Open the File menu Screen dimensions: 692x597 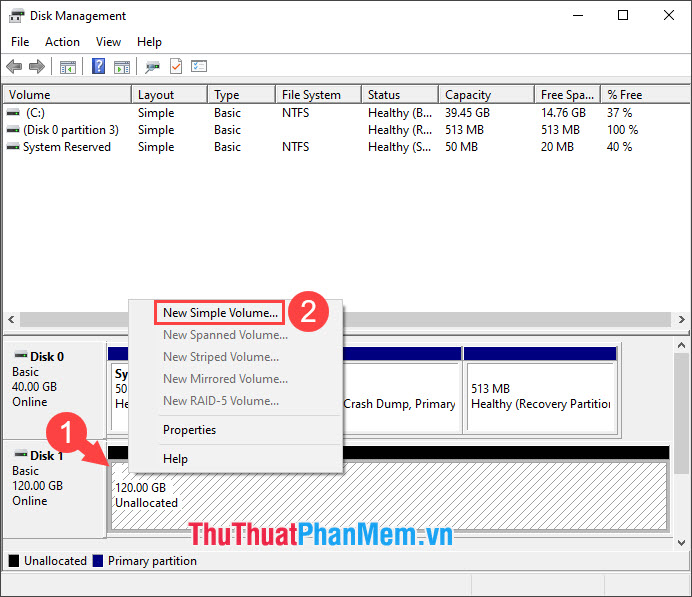pos(20,42)
